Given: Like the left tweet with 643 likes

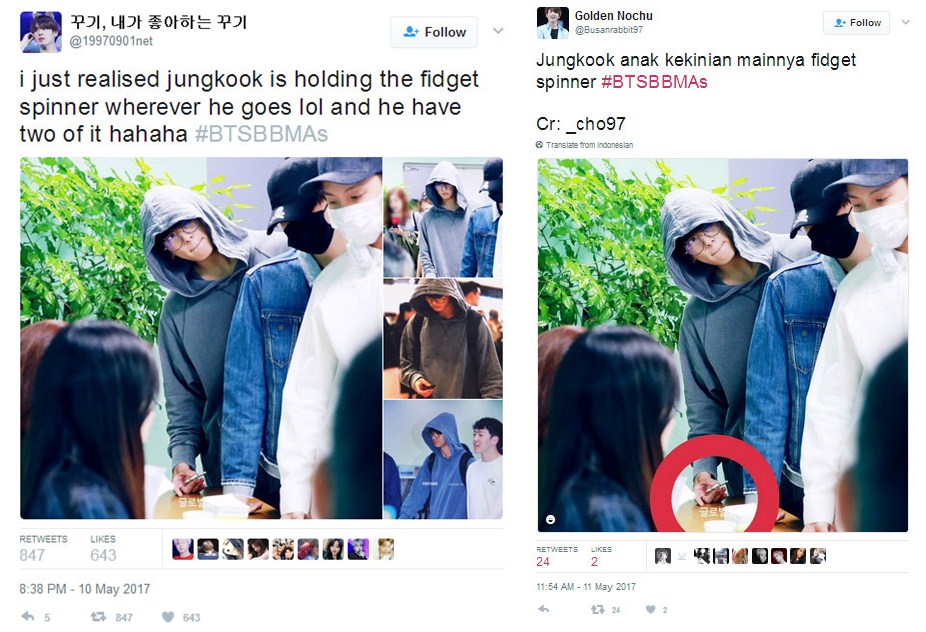Looking at the screenshot, I should (x=168, y=617).
